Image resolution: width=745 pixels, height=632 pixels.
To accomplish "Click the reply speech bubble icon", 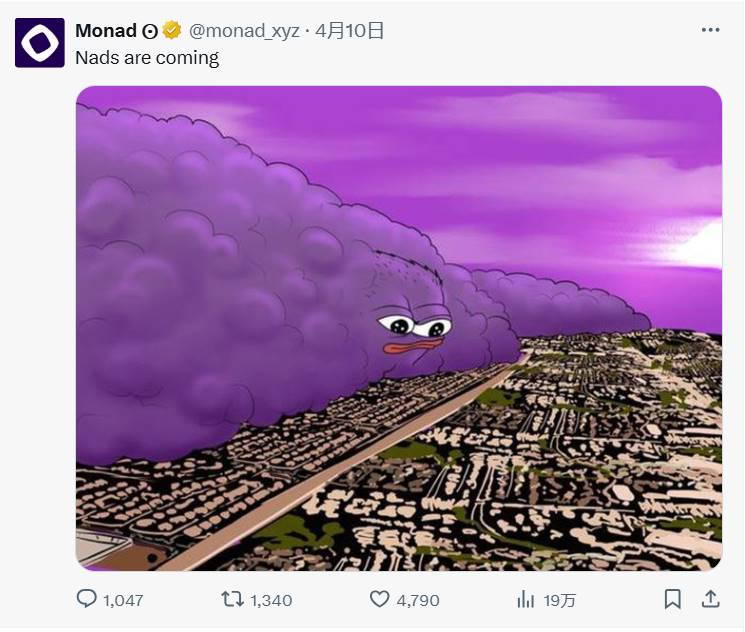I will 87,599.
